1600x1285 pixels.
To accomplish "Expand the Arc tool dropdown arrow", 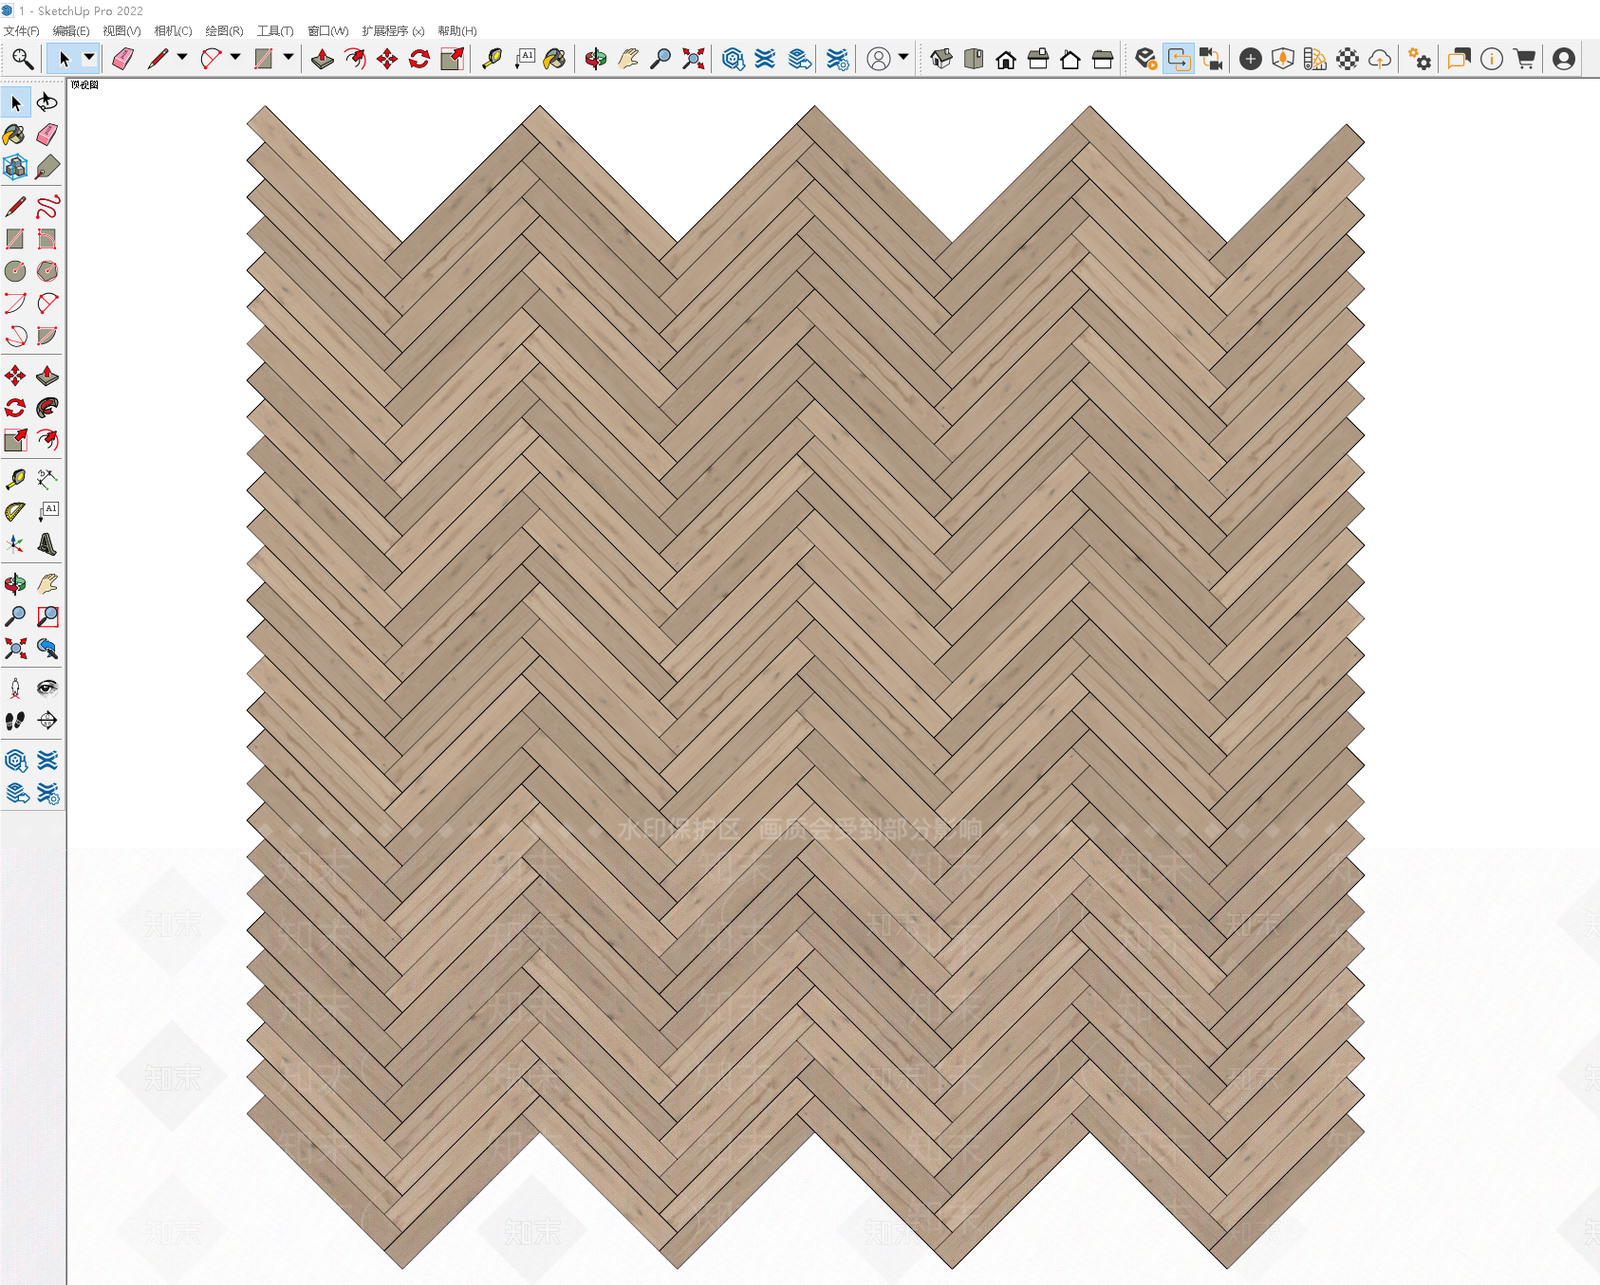I will click(235, 58).
